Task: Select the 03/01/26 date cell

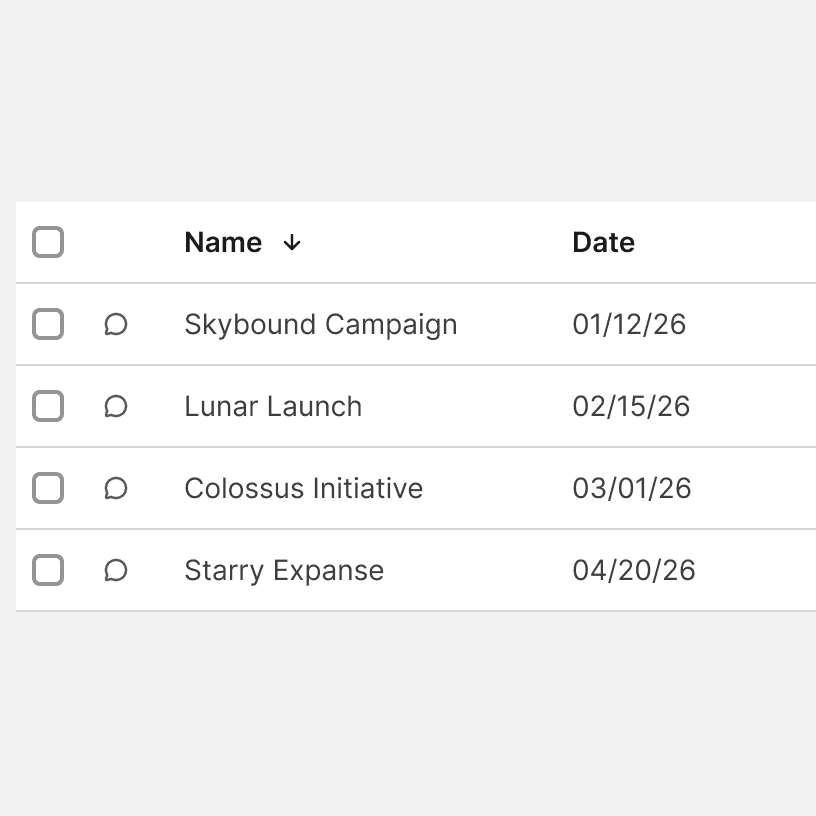Action: point(631,489)
